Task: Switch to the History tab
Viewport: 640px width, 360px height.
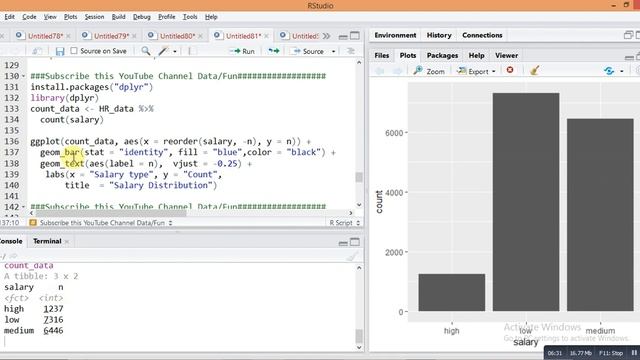Action: tap(439, 35)
